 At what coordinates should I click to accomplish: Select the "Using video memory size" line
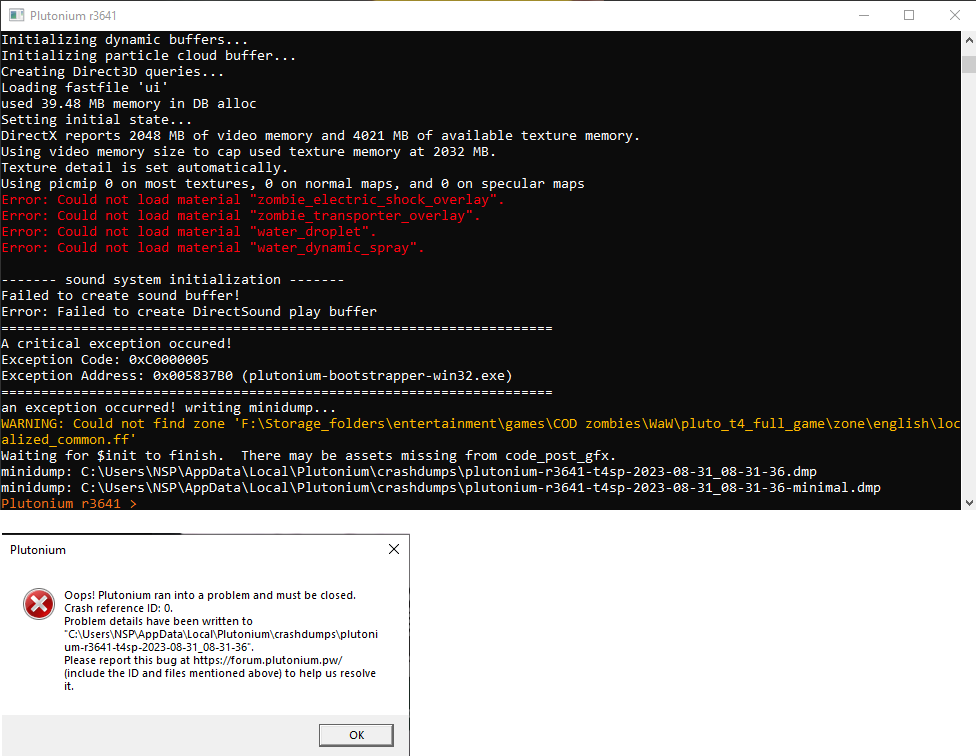click(x=248, y=152)
